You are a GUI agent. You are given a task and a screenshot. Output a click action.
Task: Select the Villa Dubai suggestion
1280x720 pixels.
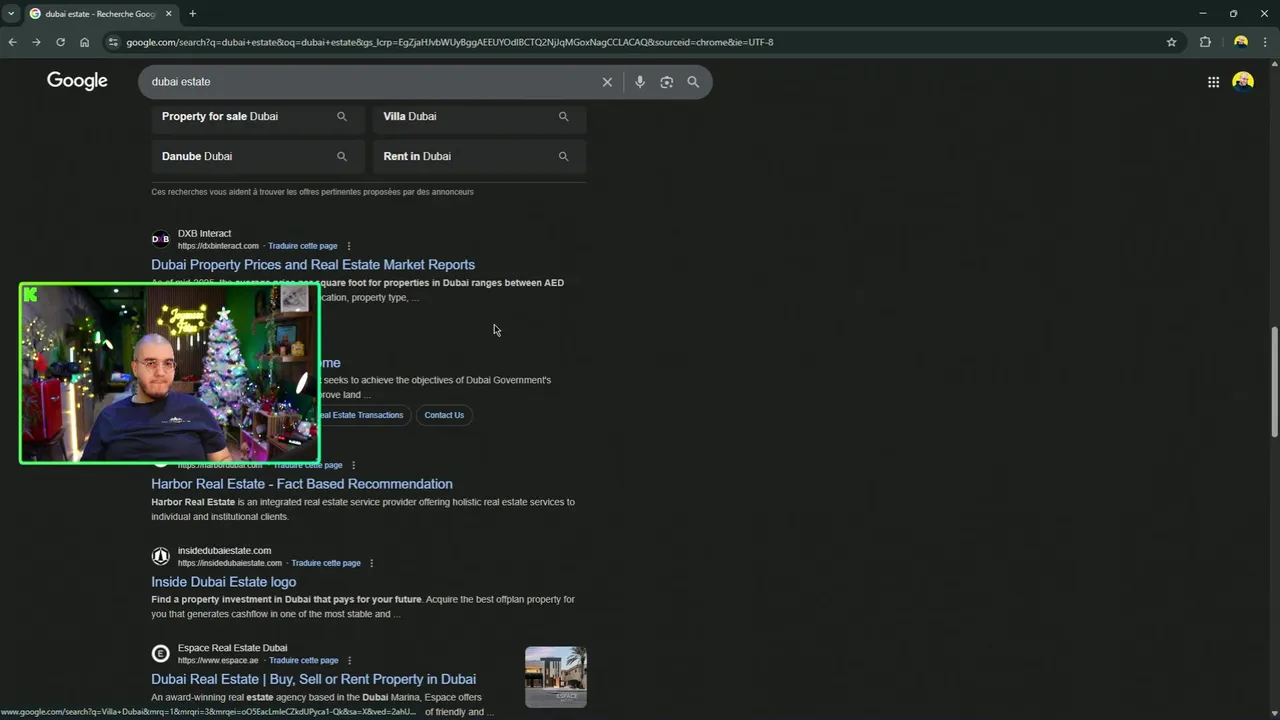pyautogui.click(x=480, y=117)
